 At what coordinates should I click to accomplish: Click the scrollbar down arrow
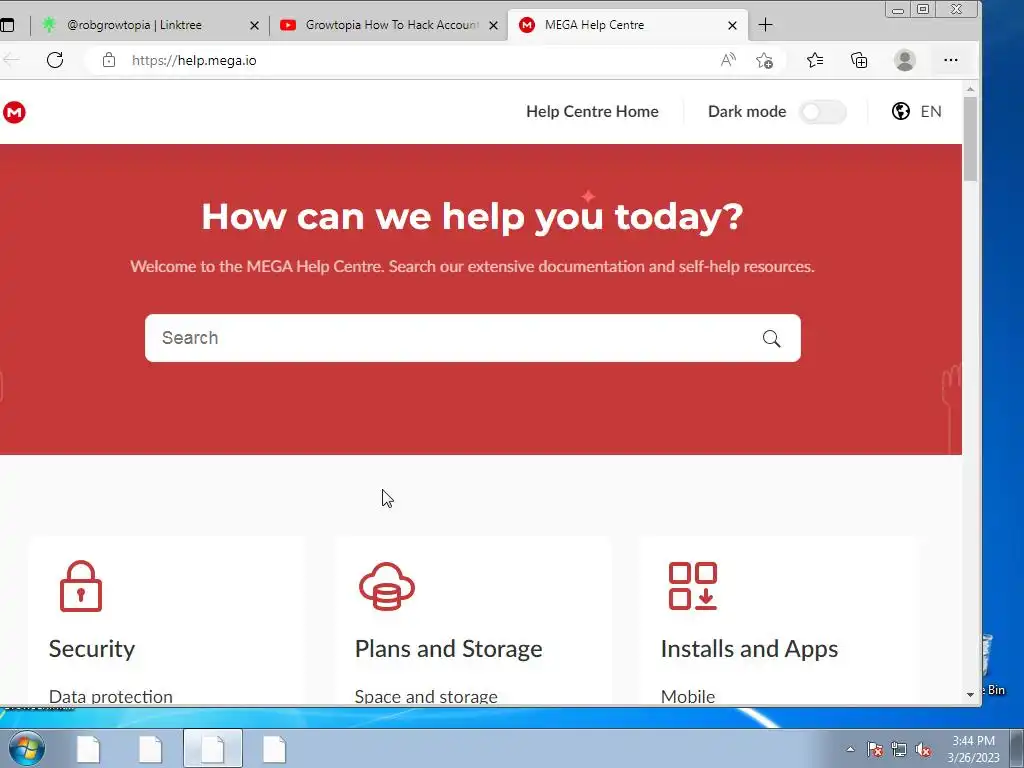(x=970, y=694)
